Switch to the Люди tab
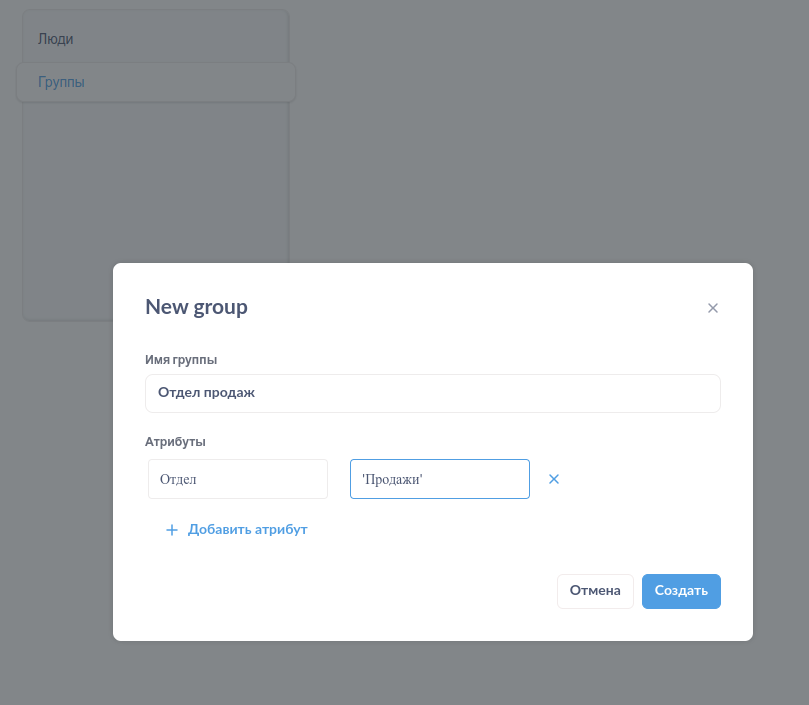This screenshot has height=705, width=809. [x=56, y=39]
